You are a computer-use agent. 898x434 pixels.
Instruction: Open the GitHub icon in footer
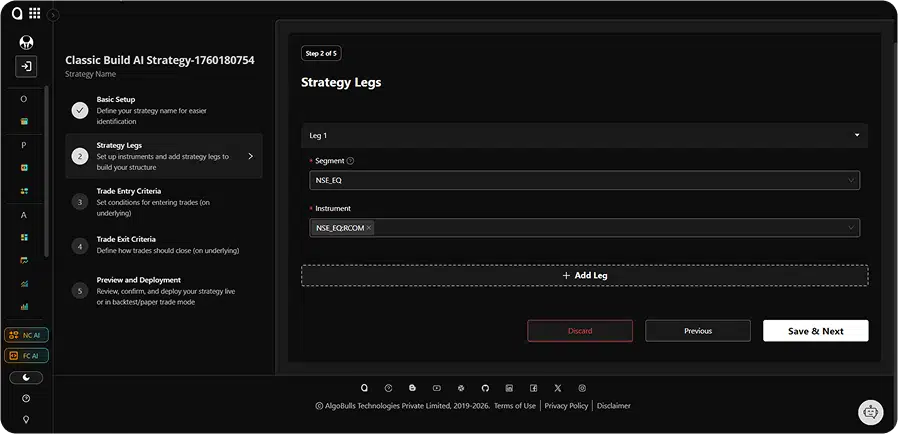click(x=485, y=388)
